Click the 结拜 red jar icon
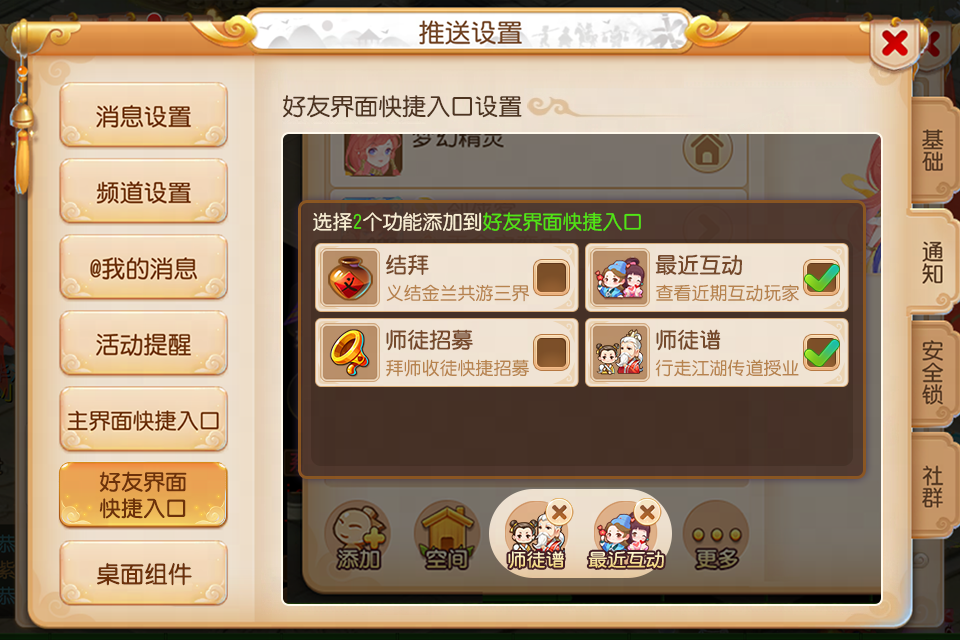Image resolution: width=960 pixels, height=640 pixels. click(350, 277)
